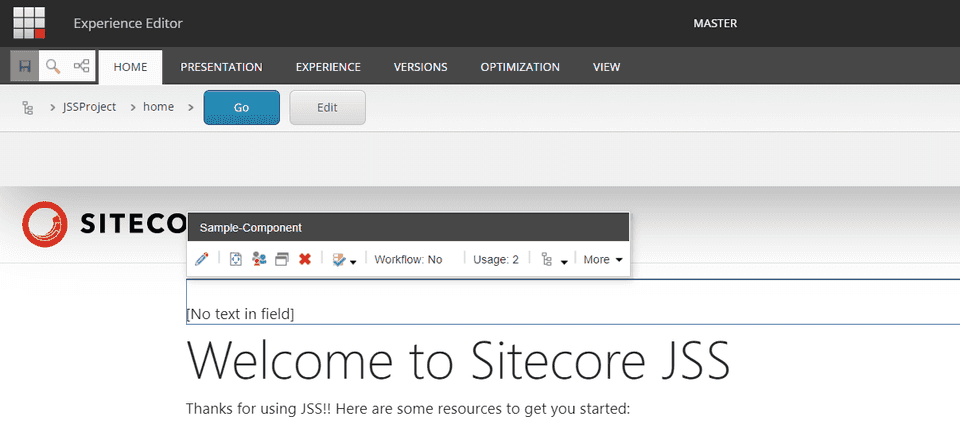
Task: Expand dropdown arrow beside checklist icon
Action: coord(353,263)
